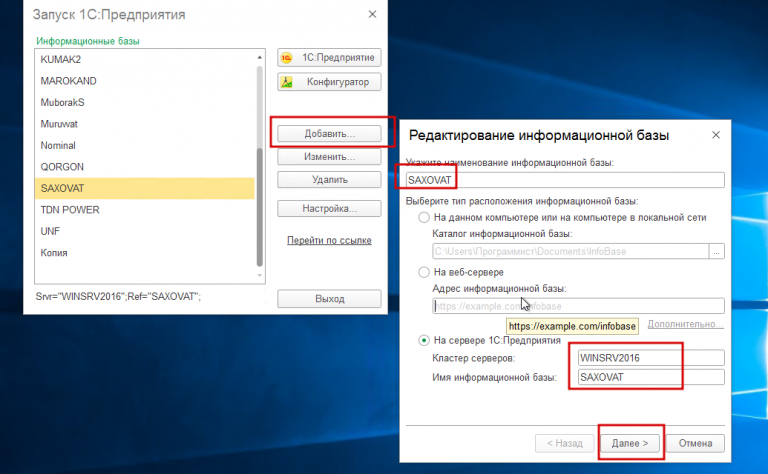The width and height of the screenshot is (768, 474).
Task: Select Копия infobase
Action: 145,253
